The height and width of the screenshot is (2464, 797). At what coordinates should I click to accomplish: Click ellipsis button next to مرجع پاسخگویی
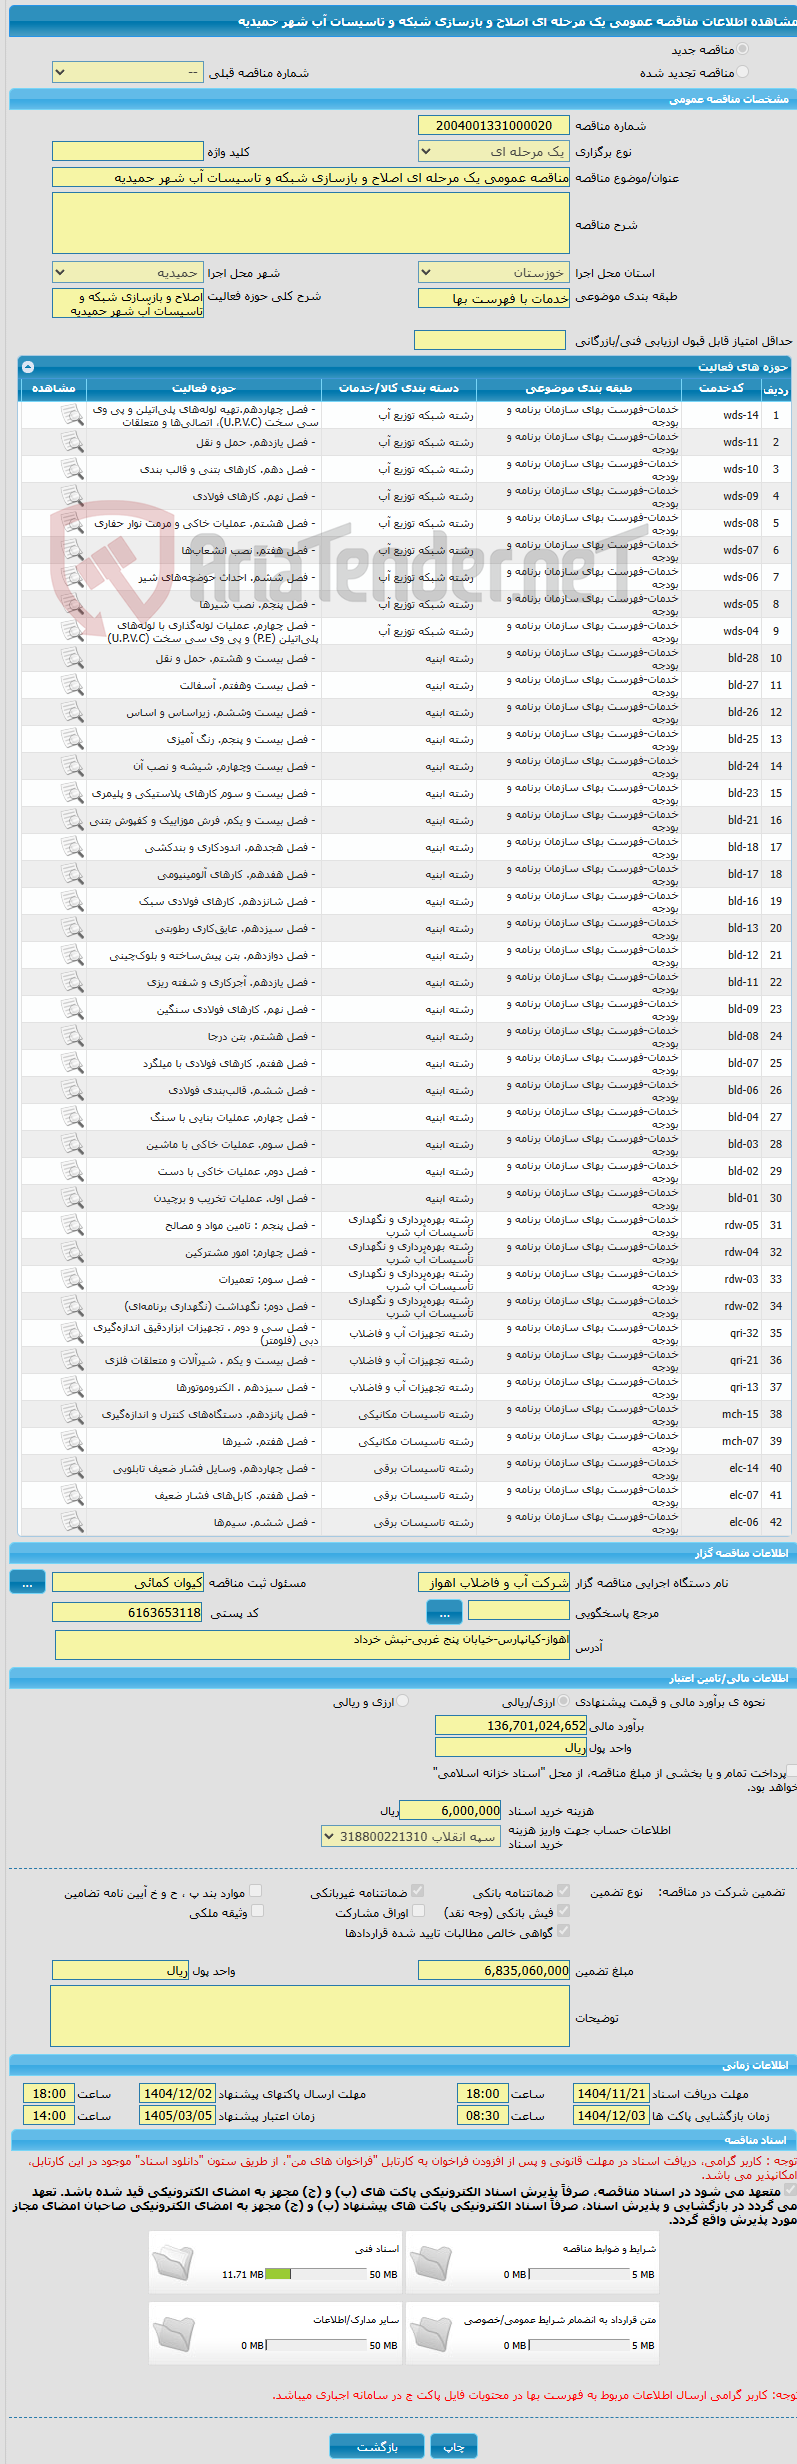(x=444, y=1612)
